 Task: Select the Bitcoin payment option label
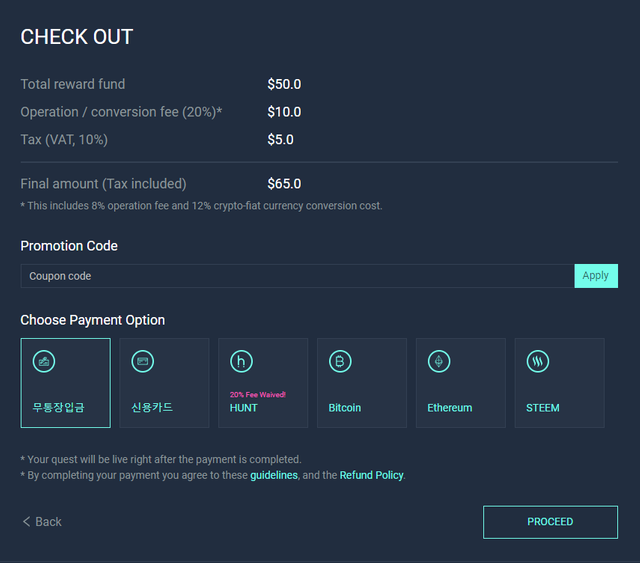coord(344,408)
